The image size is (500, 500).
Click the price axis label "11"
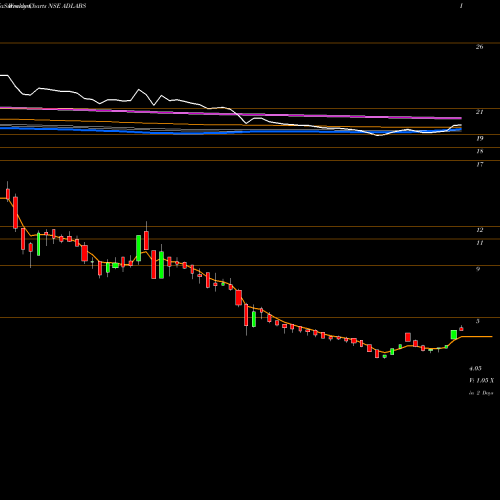pyautogui.click(x=479, y=243)
